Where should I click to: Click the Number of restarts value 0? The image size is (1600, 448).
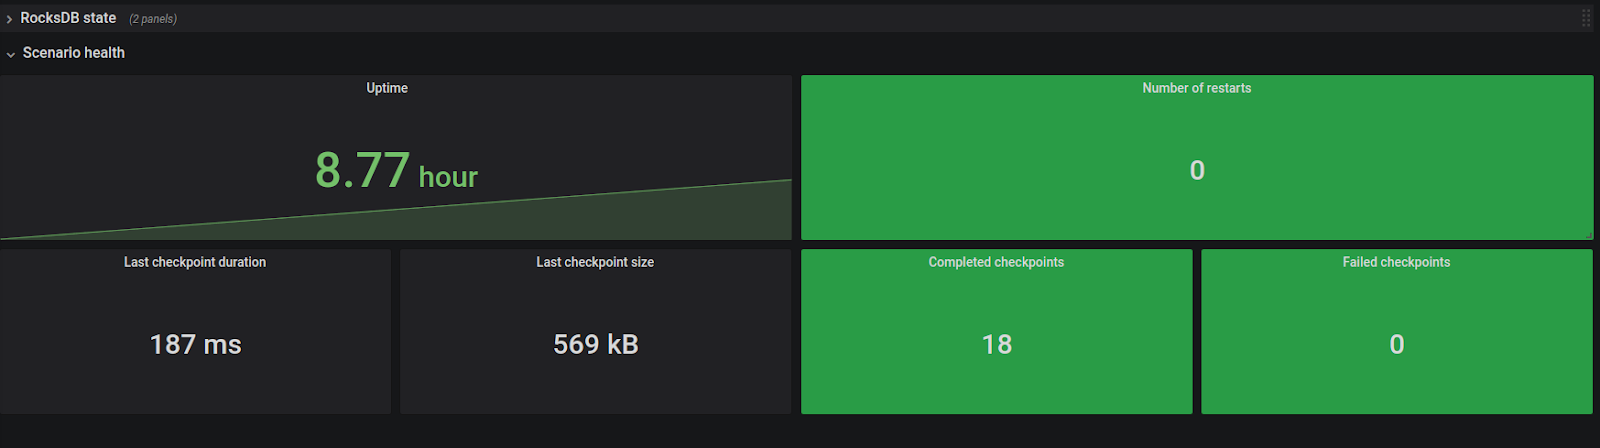click(x=1197, y=170)
